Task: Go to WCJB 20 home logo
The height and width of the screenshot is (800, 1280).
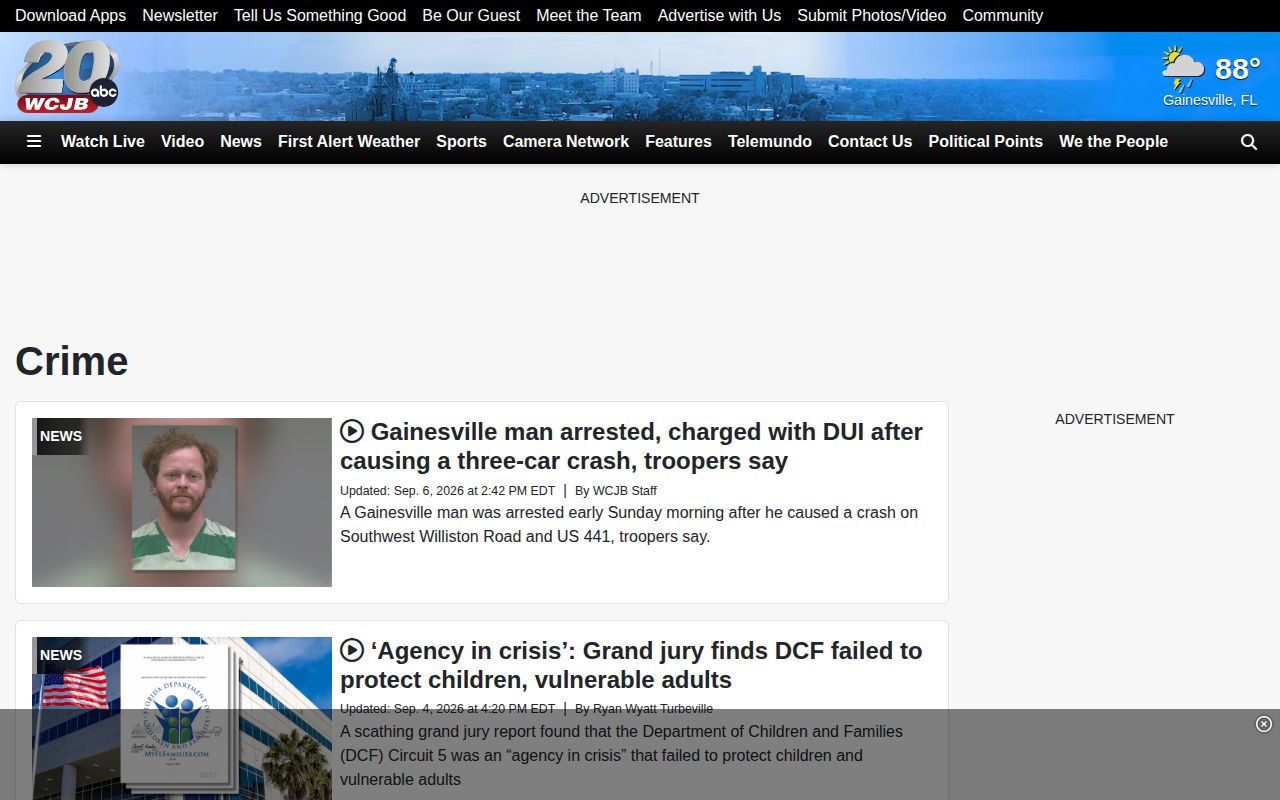Action: point(67,77)
